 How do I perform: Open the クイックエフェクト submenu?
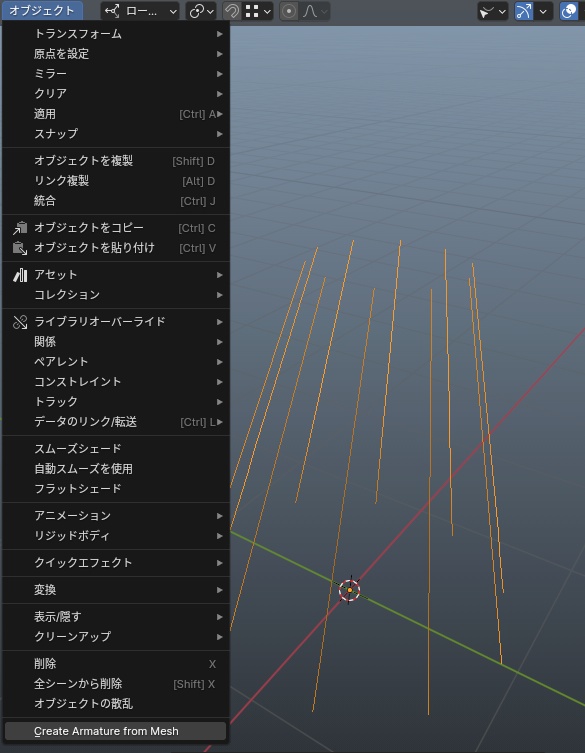[x=116, y=563]
